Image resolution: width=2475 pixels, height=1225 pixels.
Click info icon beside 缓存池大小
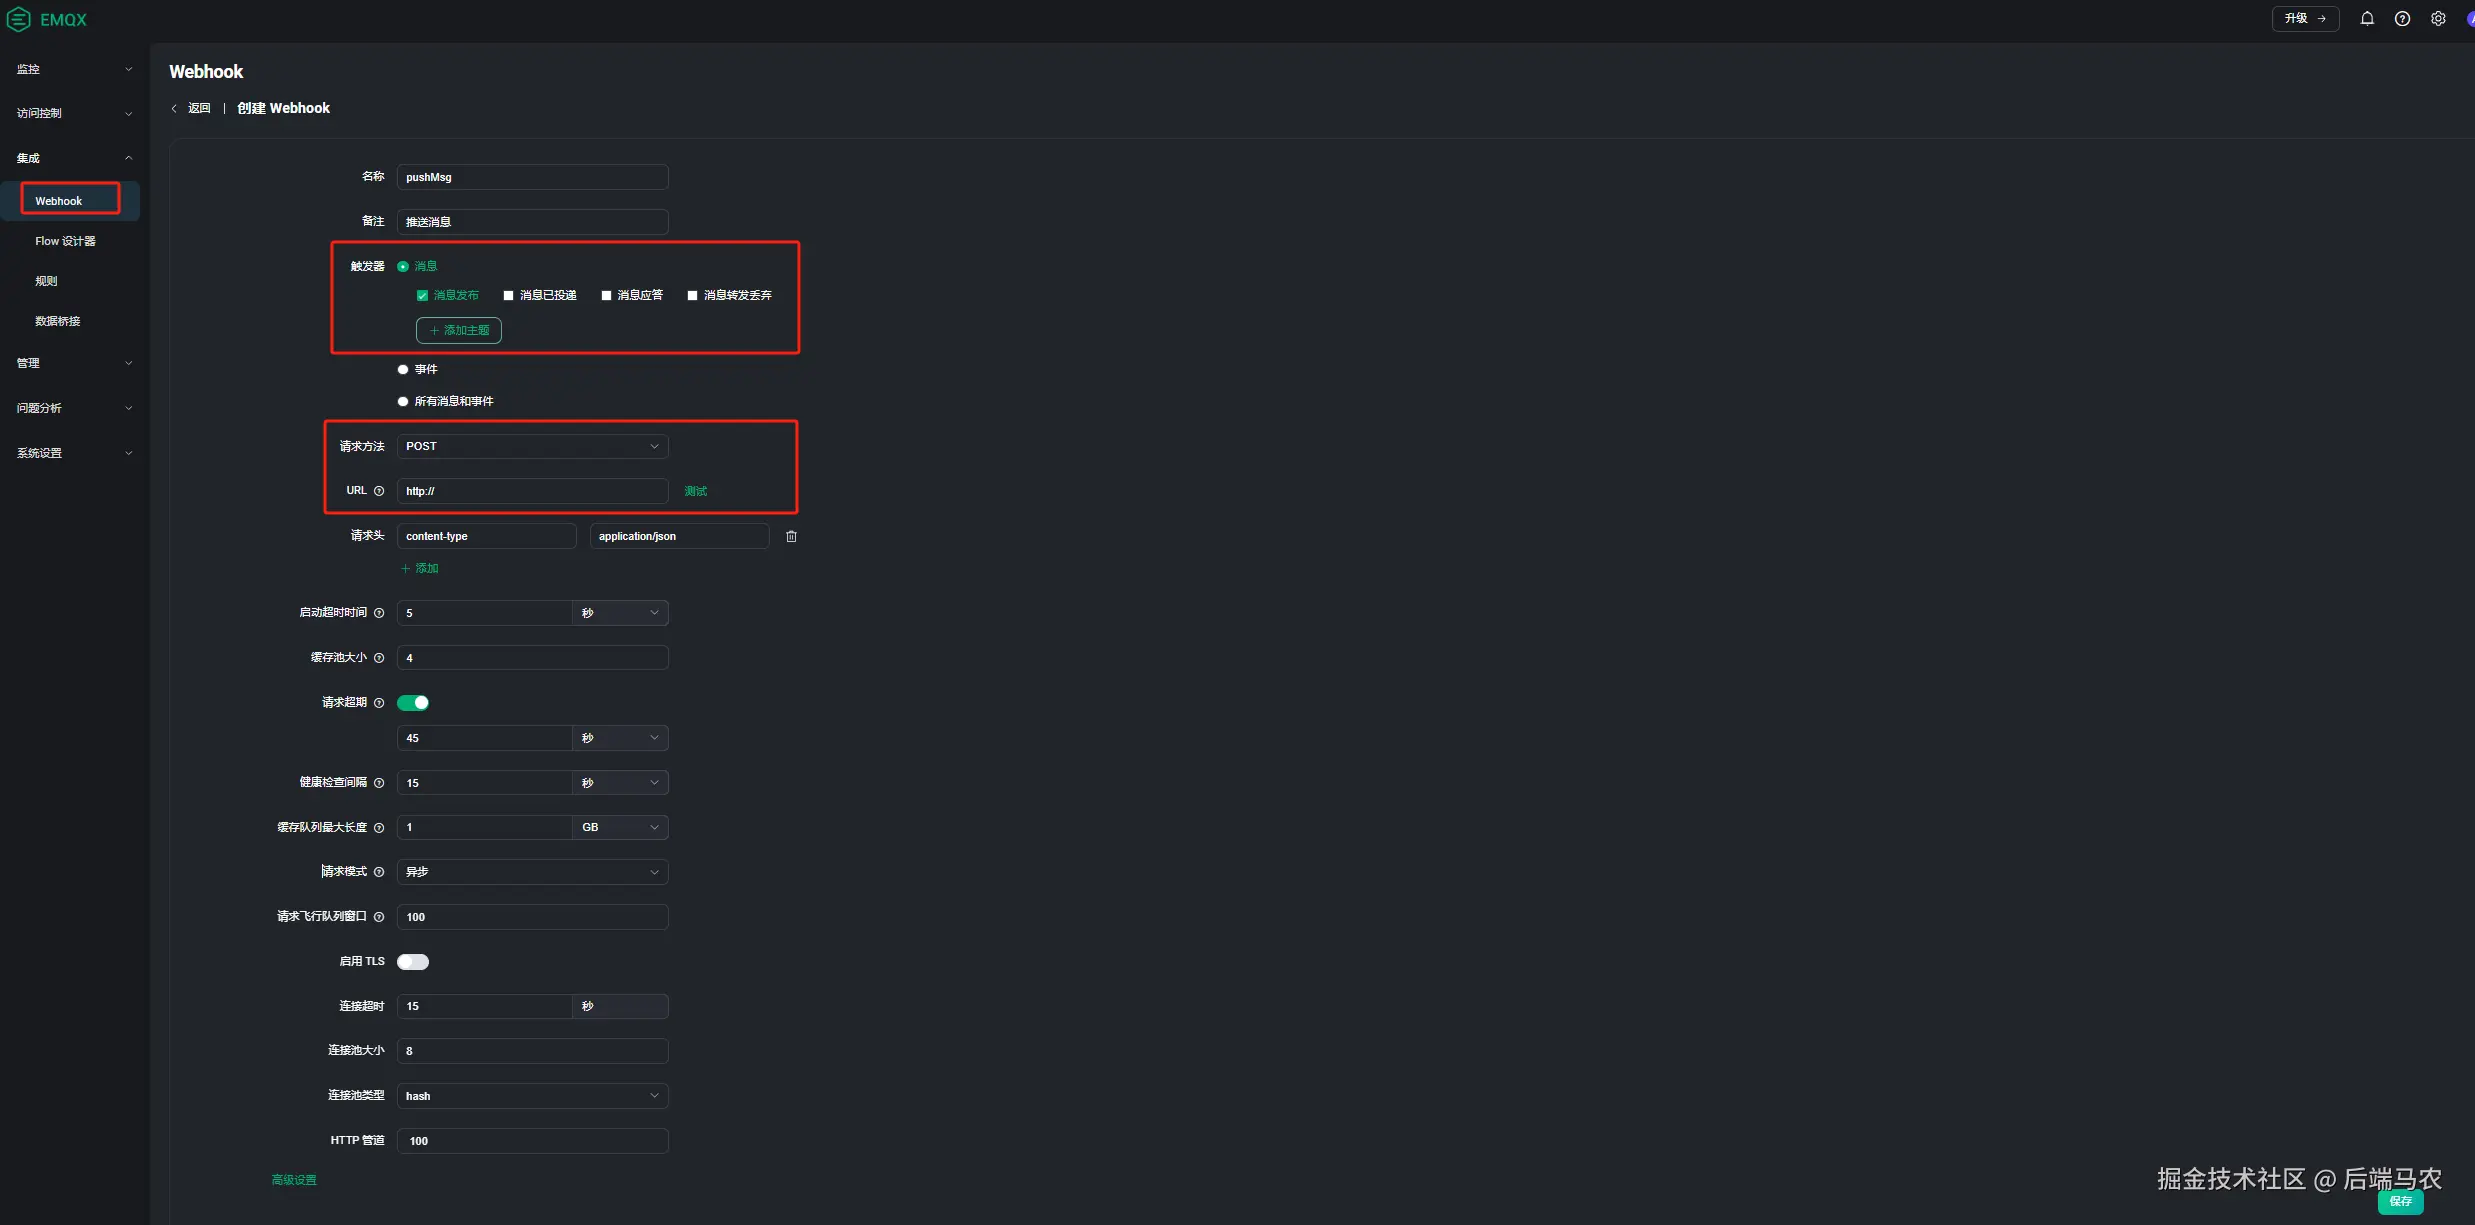tap(379, 658)
